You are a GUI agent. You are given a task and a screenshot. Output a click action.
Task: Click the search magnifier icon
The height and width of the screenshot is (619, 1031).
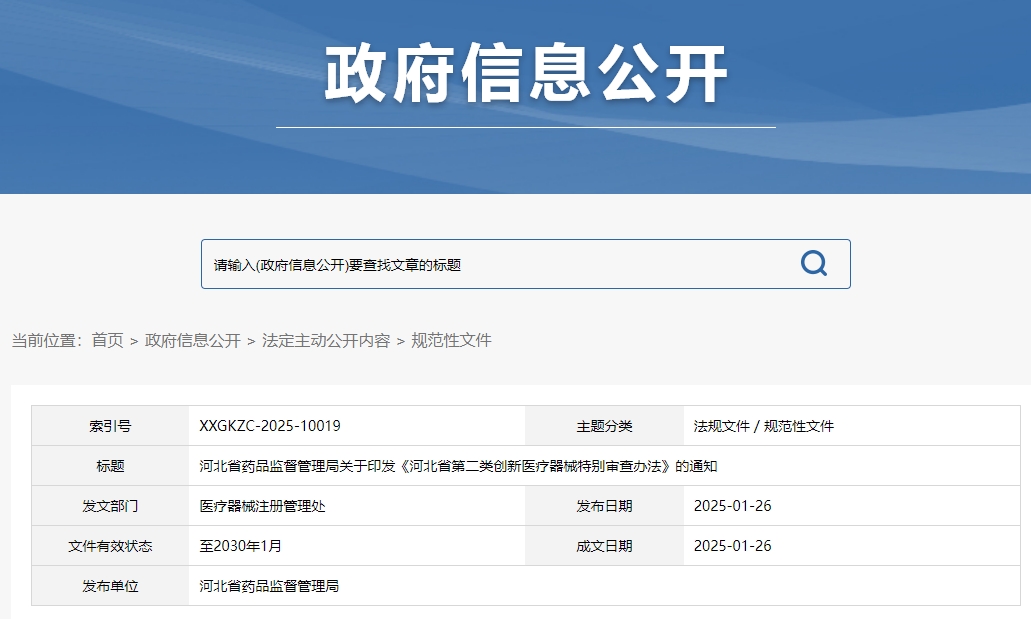(812, 263)
